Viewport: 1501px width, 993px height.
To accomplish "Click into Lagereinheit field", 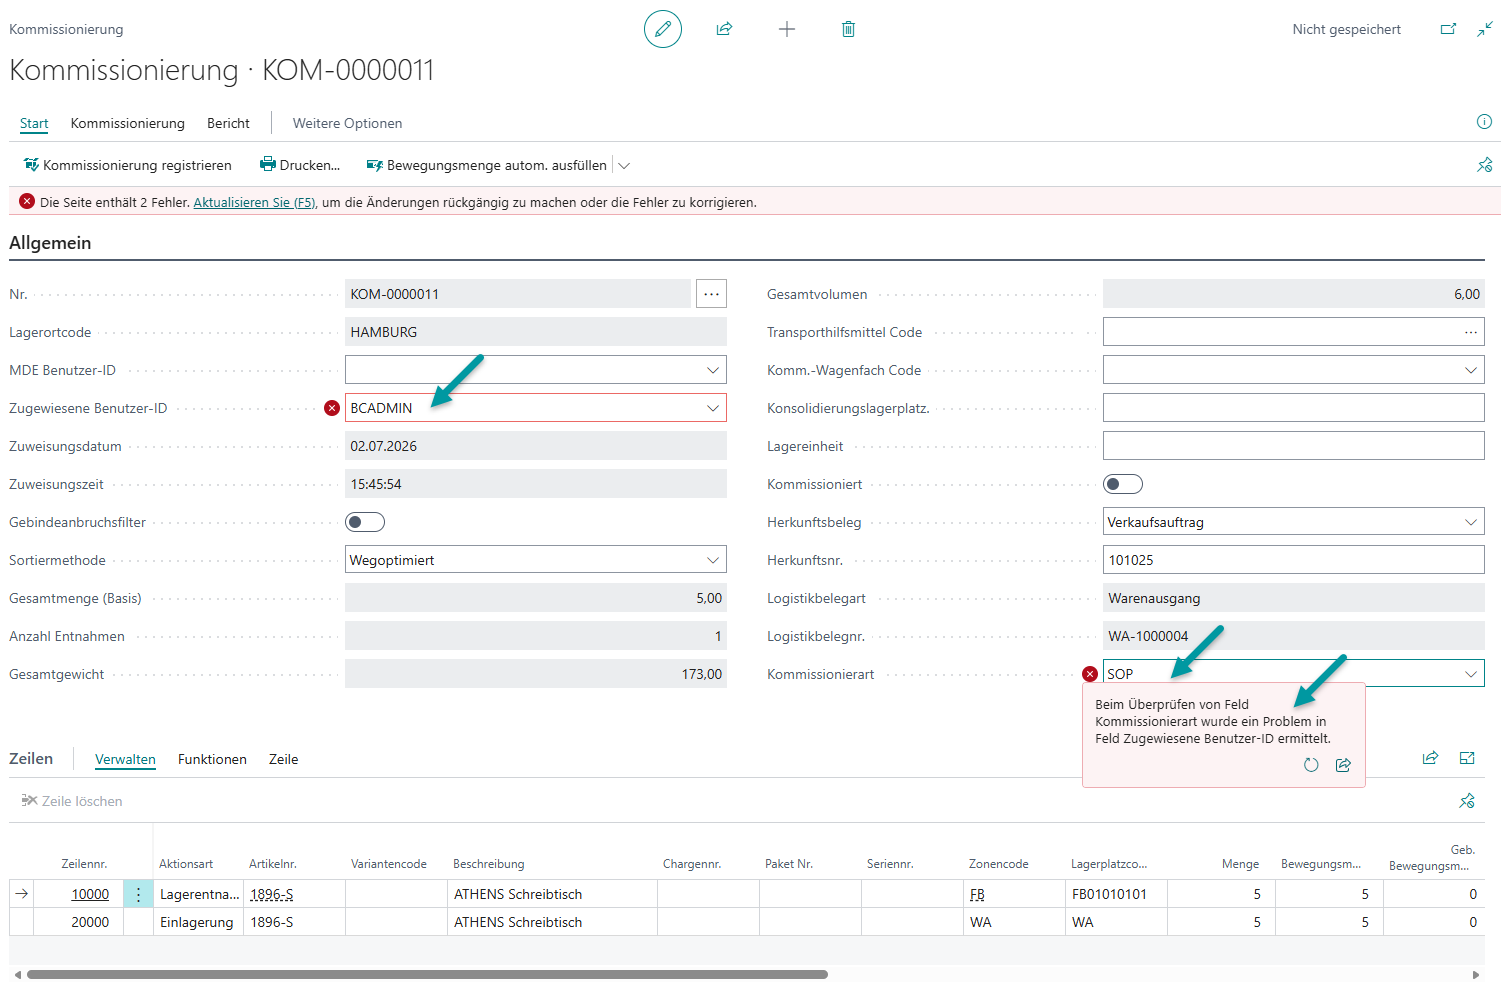I will 1293,446.
